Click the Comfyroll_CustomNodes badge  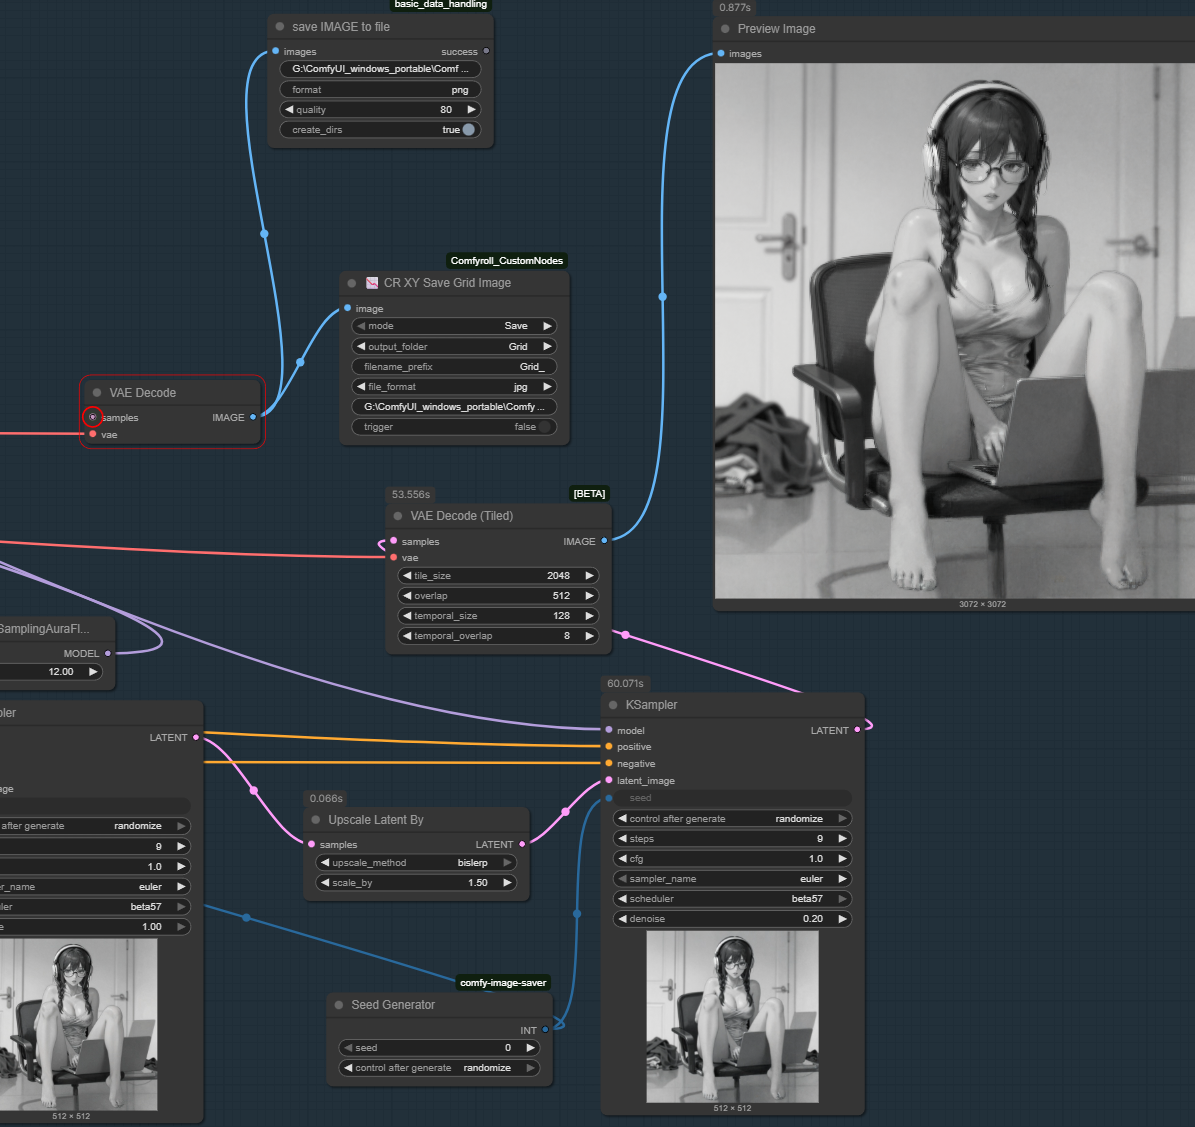507,261
